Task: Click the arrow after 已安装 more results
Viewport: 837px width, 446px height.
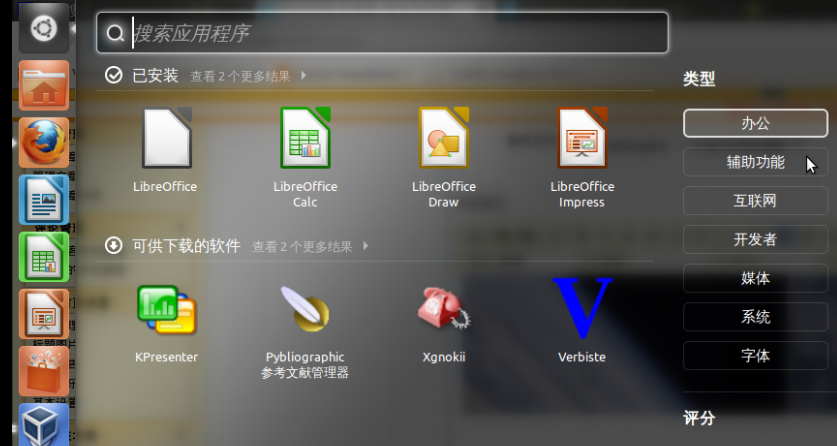Action: pyautogui.click(x=303, y=76)
